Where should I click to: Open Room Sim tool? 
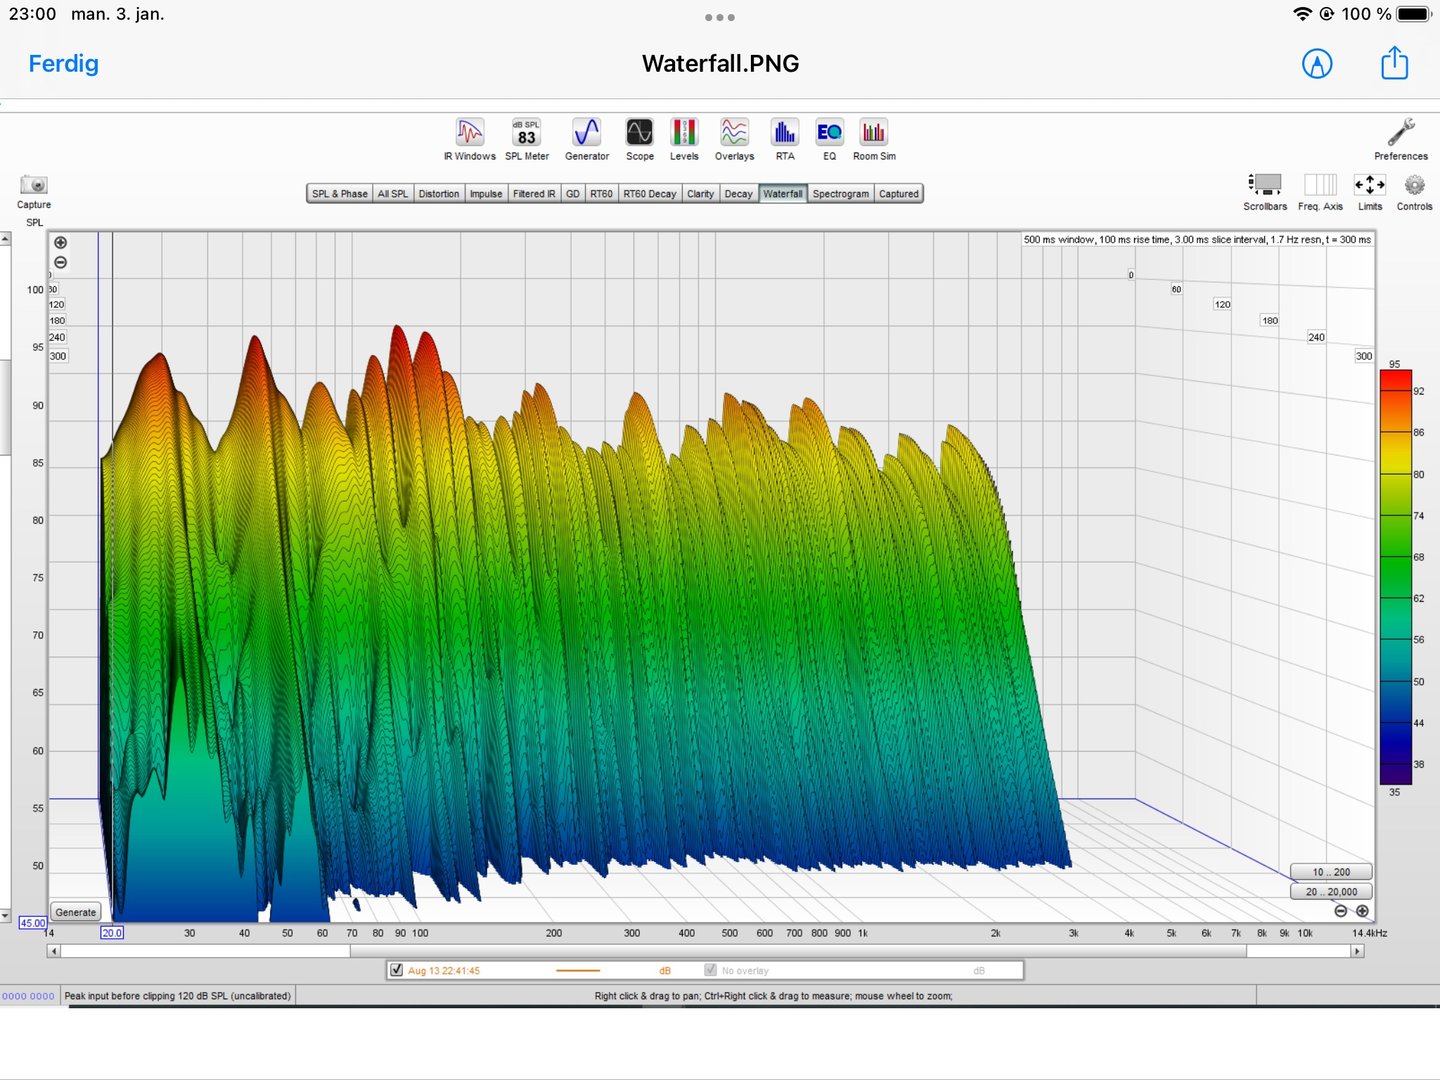pyautogui.click(x=874, y=139)
